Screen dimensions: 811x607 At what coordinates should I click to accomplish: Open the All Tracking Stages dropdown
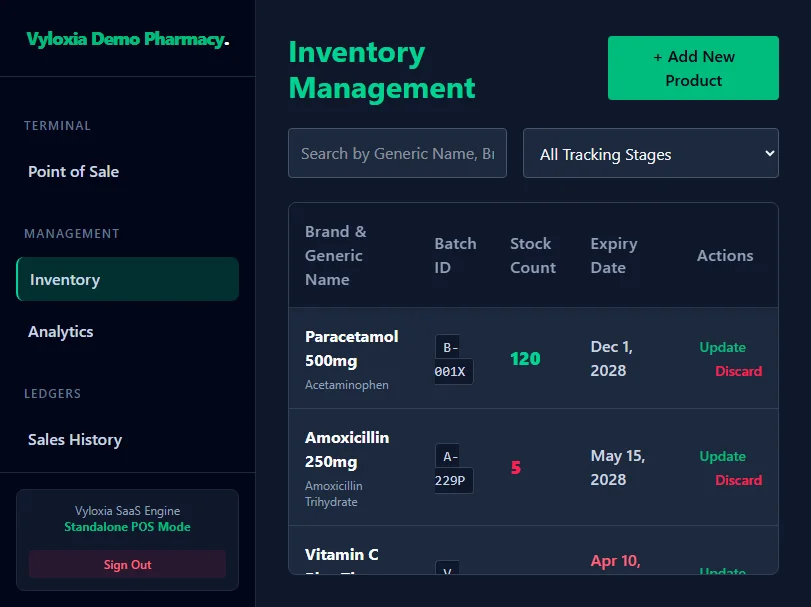click(x=651, y=153)
